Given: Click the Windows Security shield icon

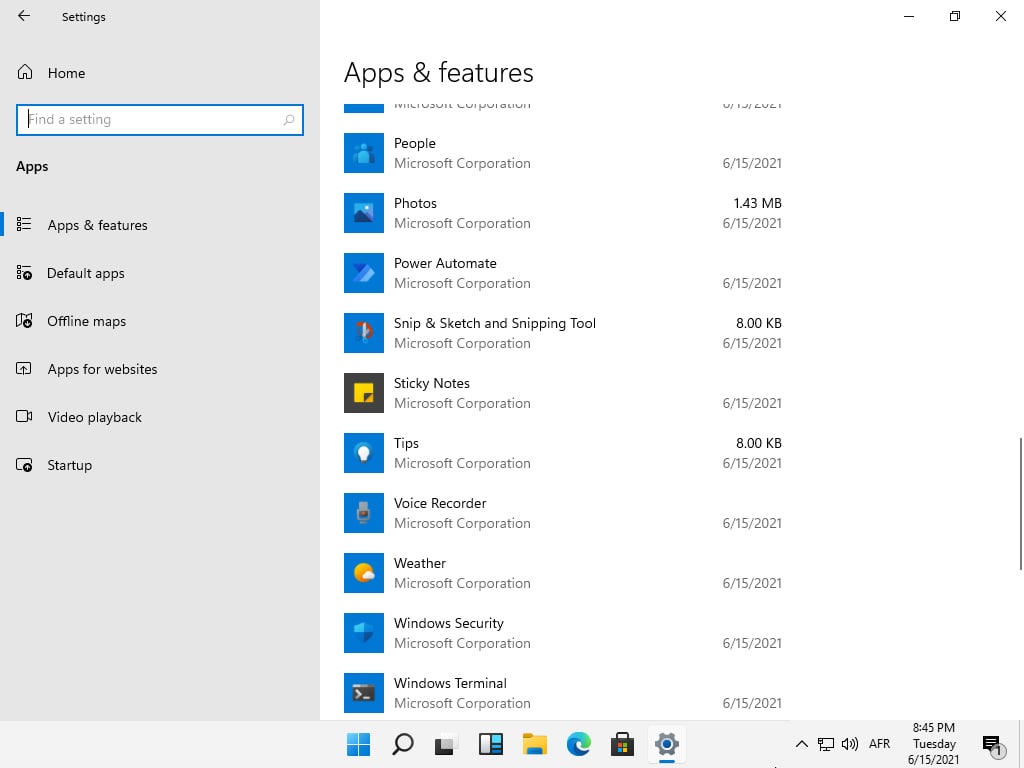Looking at the screenshot, I should click(x=364, y=633).
